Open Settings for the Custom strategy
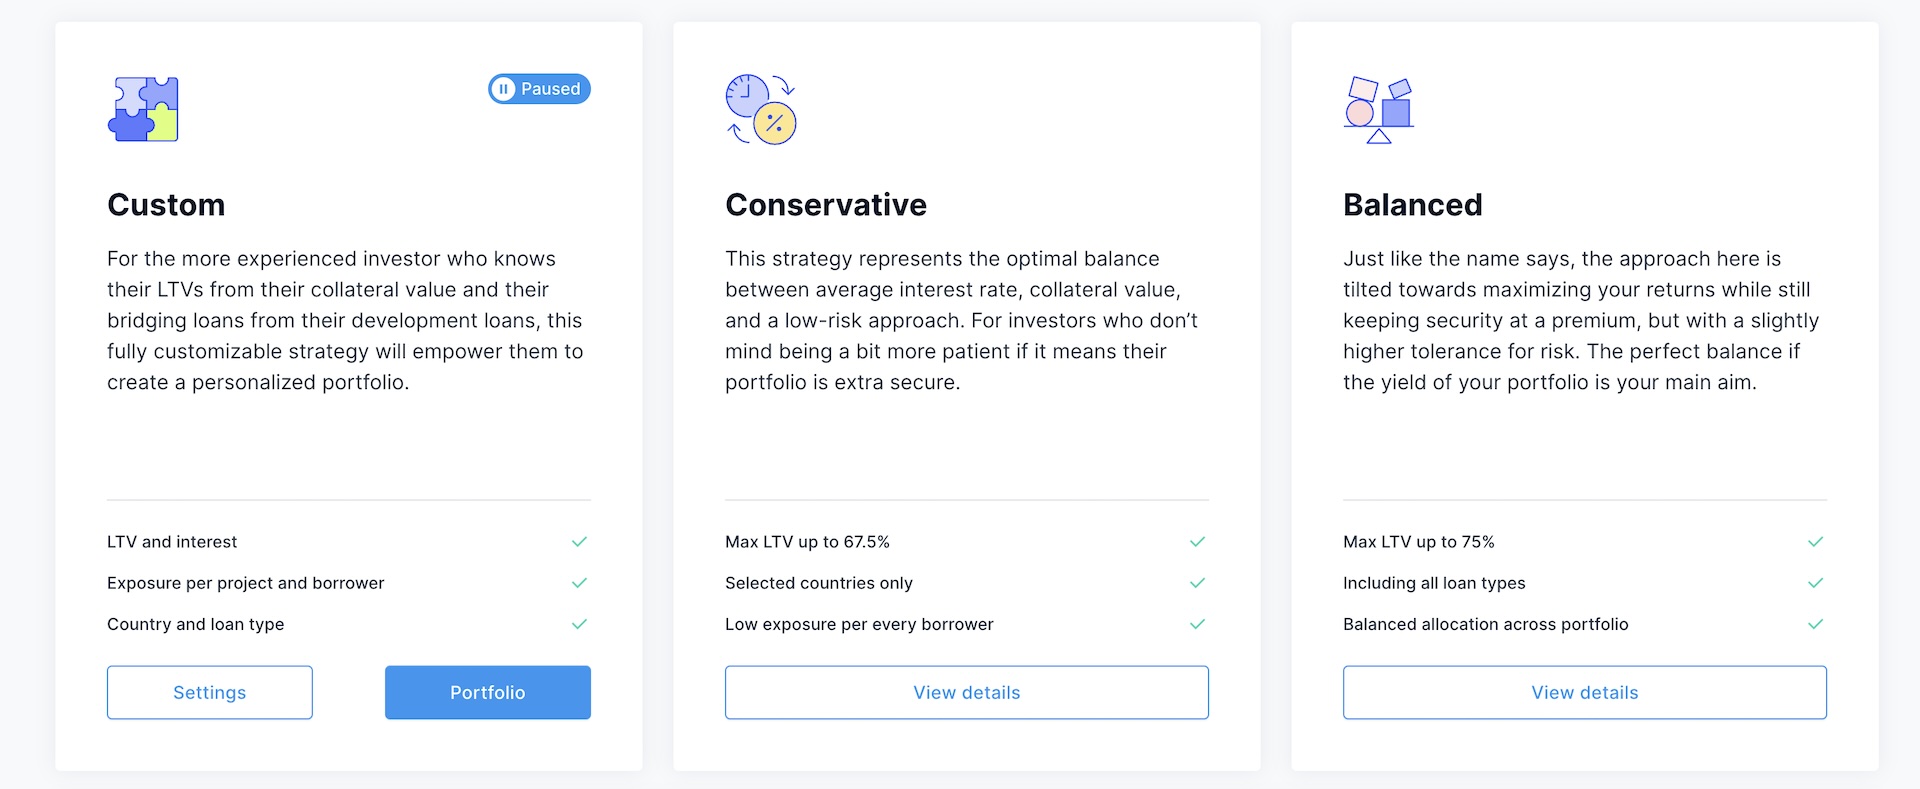1920x789 pixels. click(x=210, y=692)
